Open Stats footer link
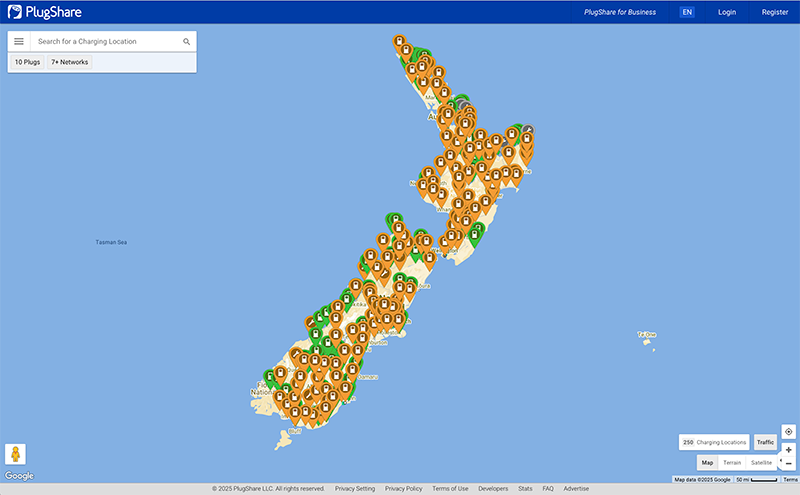This screenshot has width=800, height=495. [x=525, y=489]
